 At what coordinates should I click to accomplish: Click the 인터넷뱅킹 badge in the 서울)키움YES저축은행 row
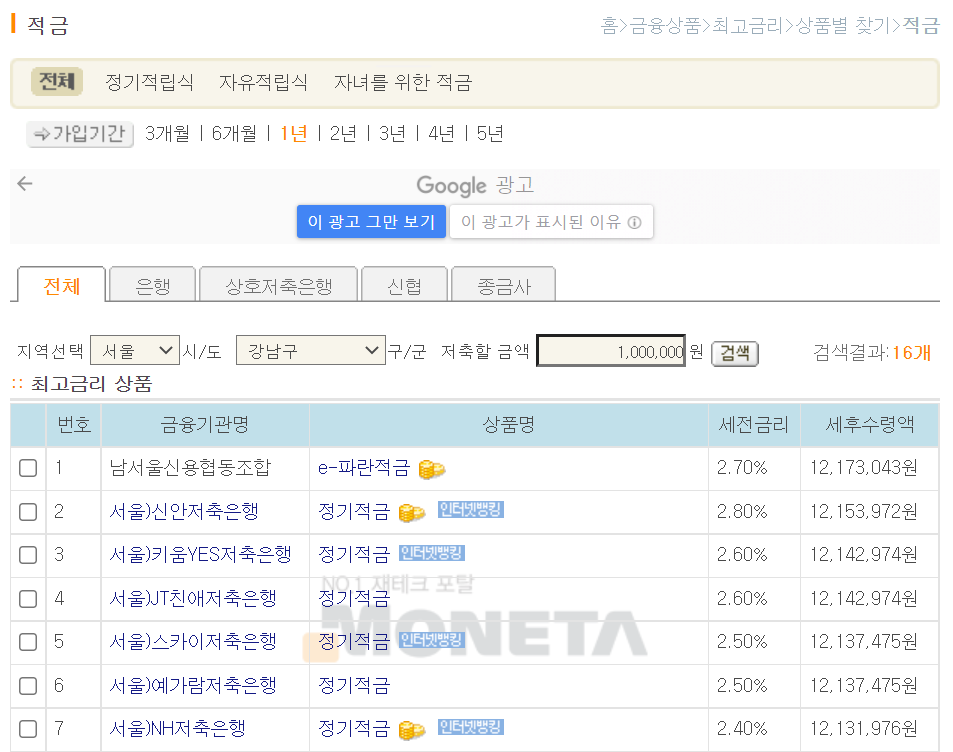pos(432,553)
